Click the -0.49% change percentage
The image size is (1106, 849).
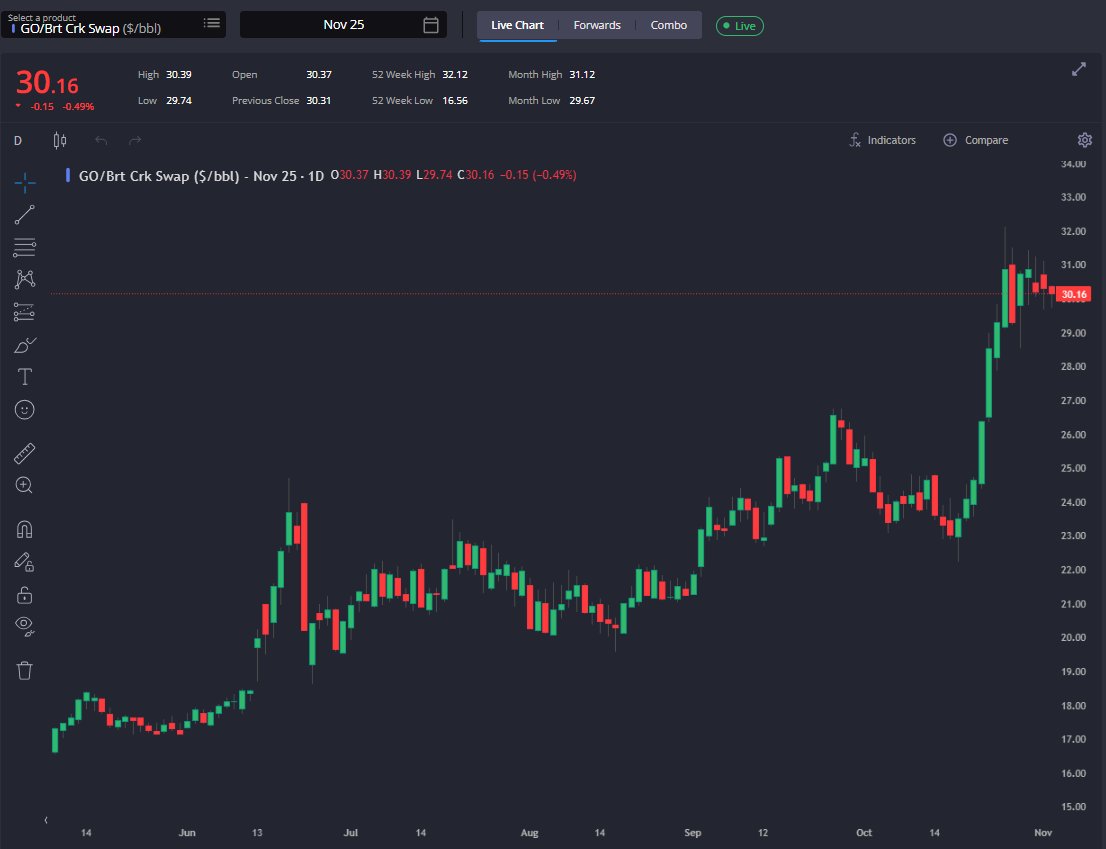click(78, 106)
